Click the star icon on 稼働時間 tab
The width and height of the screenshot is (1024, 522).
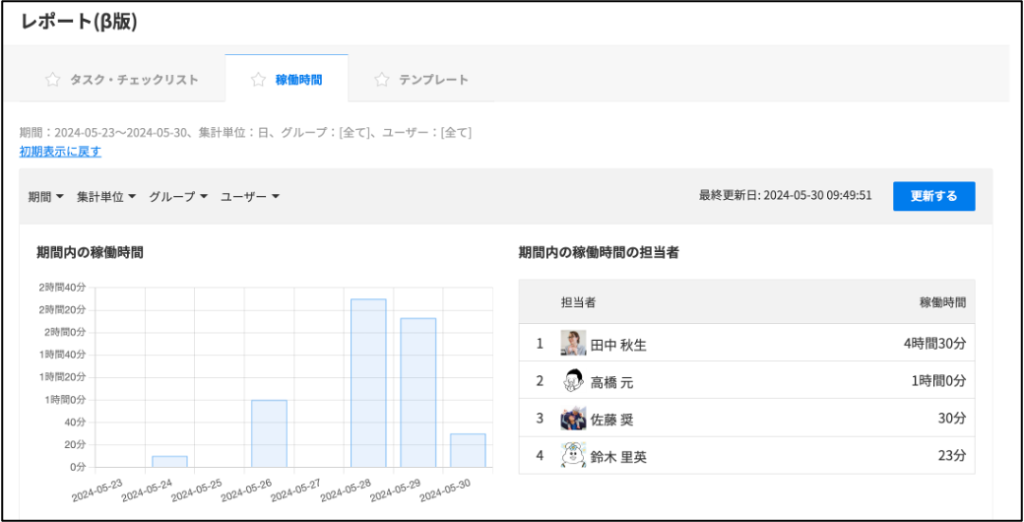coord(258,80)
